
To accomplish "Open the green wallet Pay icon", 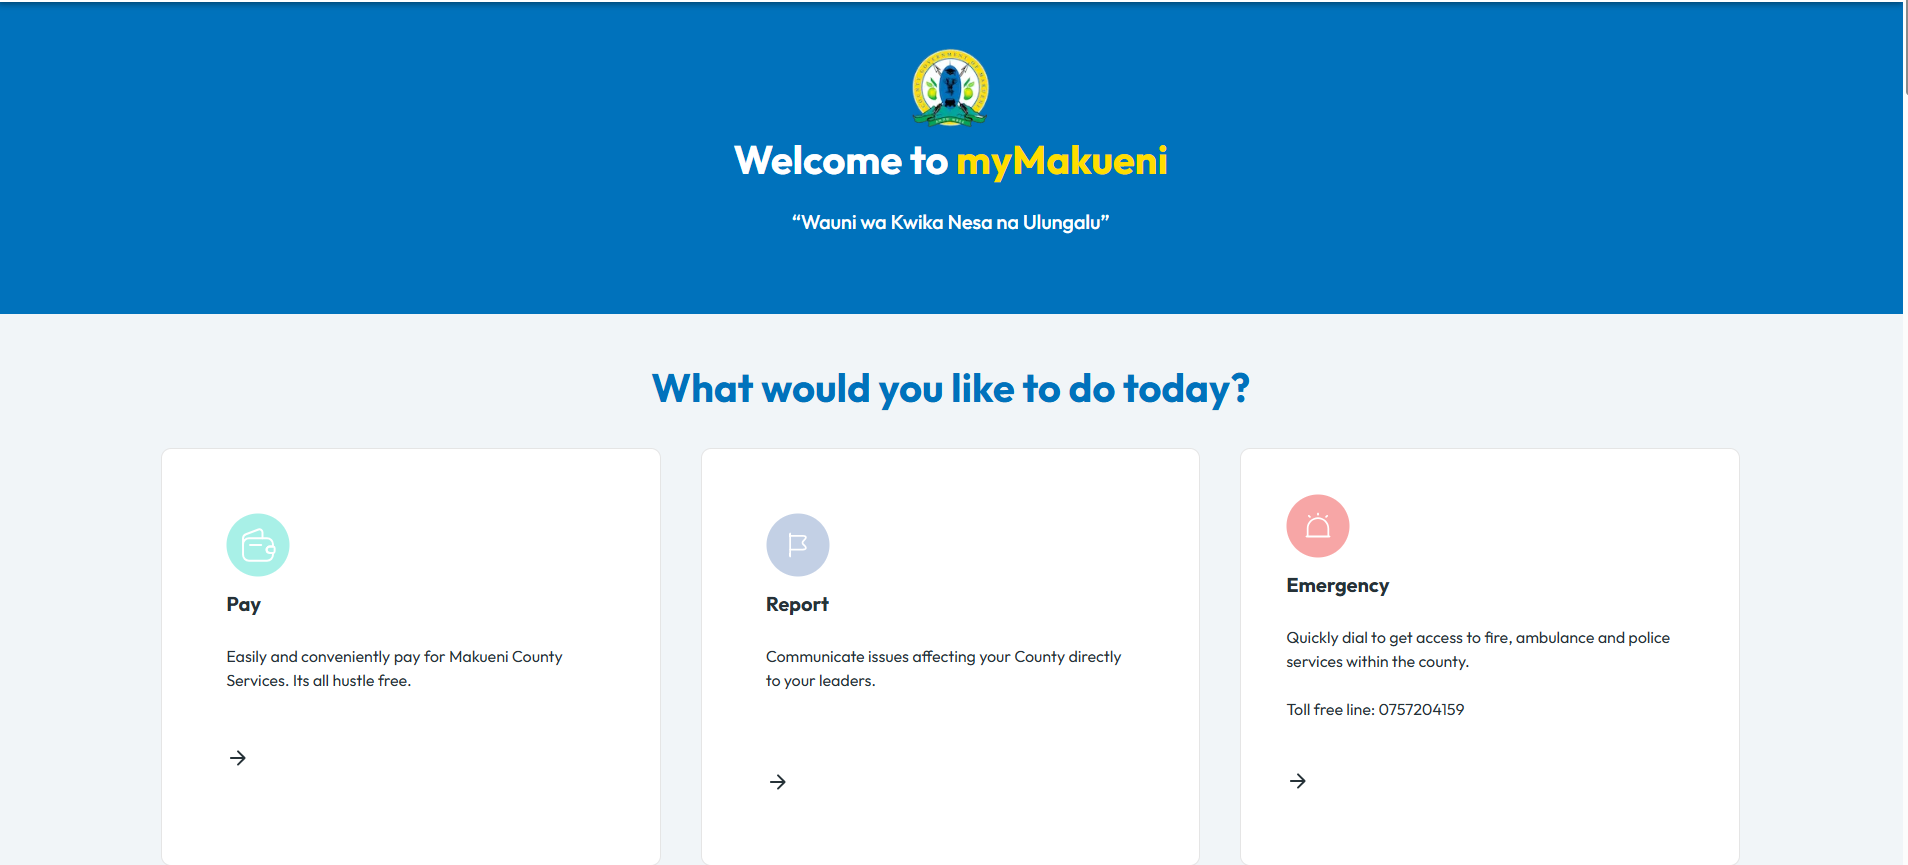I will [x=258, y=545].
